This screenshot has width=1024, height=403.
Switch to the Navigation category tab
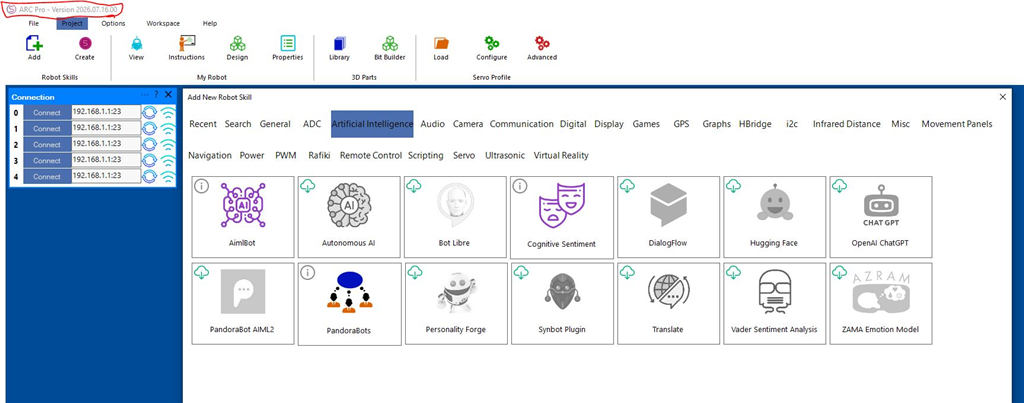click(x=210, y=155)
